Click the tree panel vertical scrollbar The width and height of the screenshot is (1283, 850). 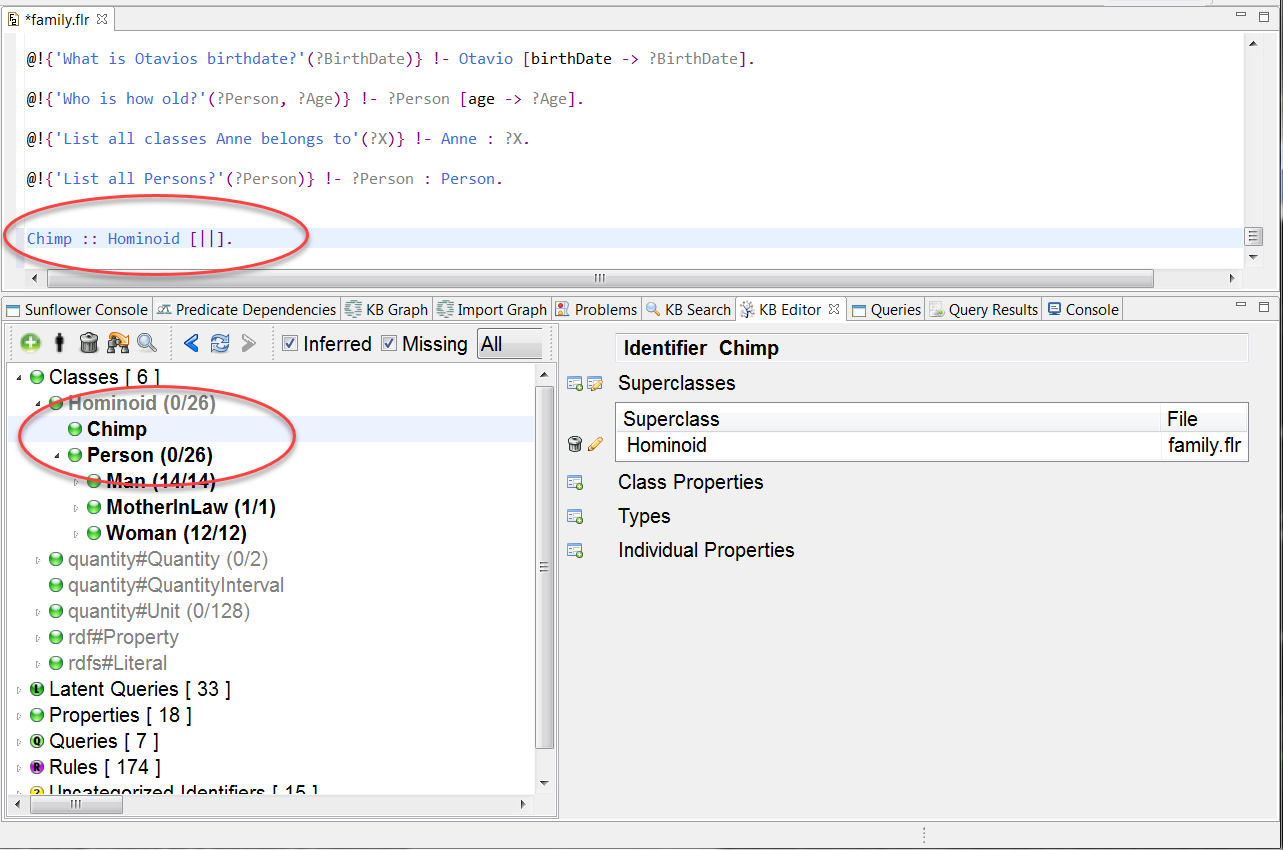pos(545,567)
